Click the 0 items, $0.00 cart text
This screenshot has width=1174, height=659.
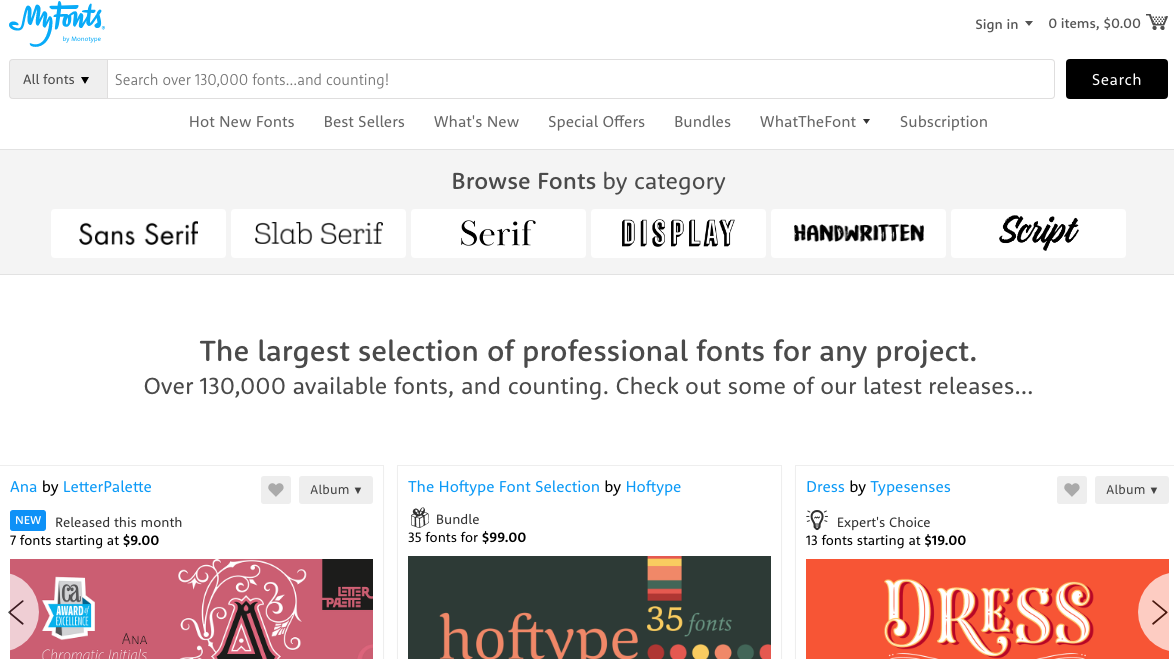coord(1095,23)
